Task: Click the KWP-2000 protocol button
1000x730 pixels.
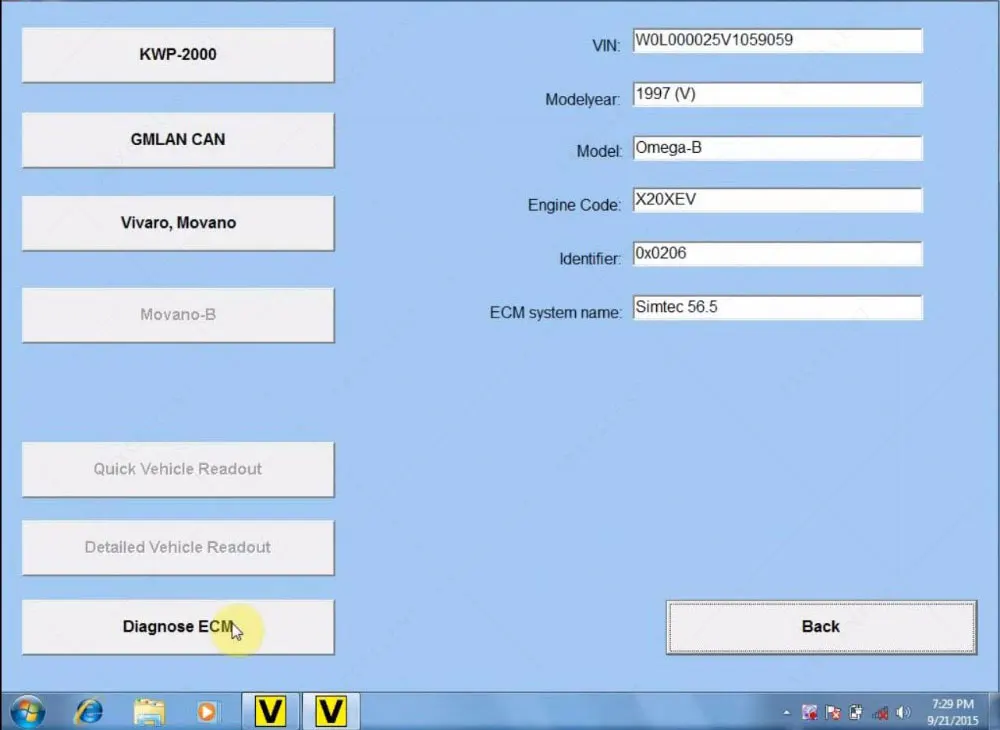Action: click(178, 55)
